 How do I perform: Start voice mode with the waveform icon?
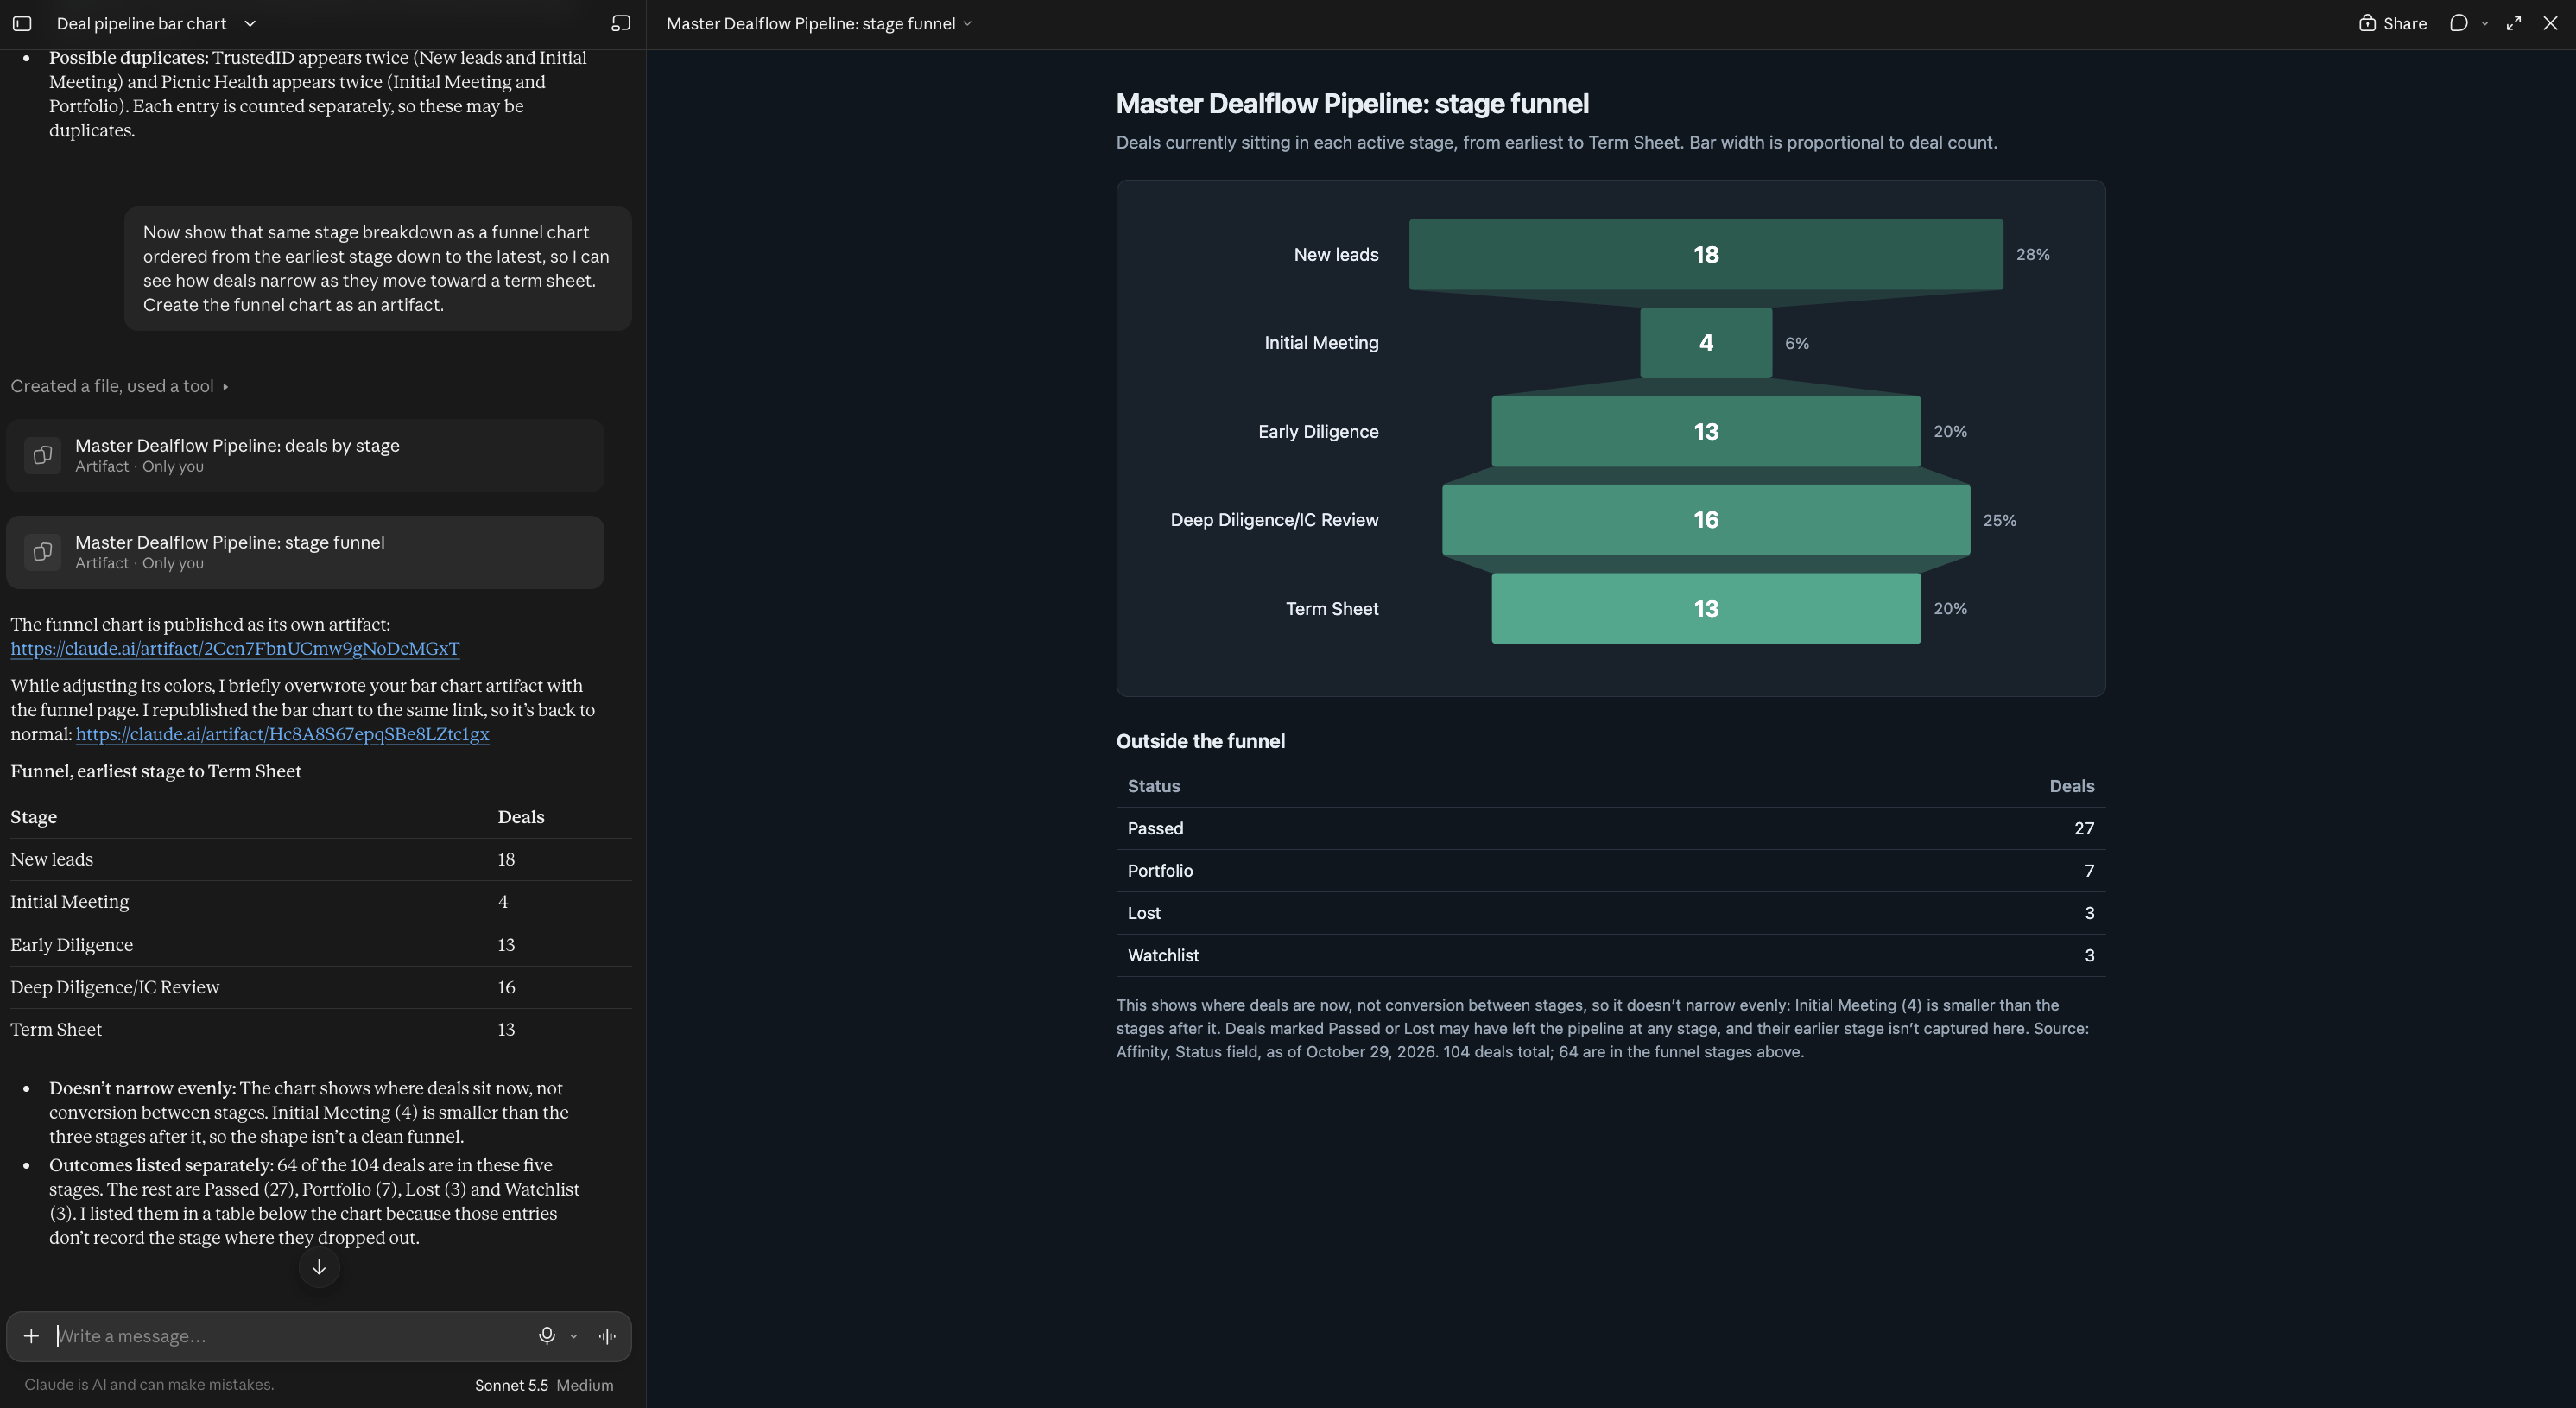tap(607, 1336)
